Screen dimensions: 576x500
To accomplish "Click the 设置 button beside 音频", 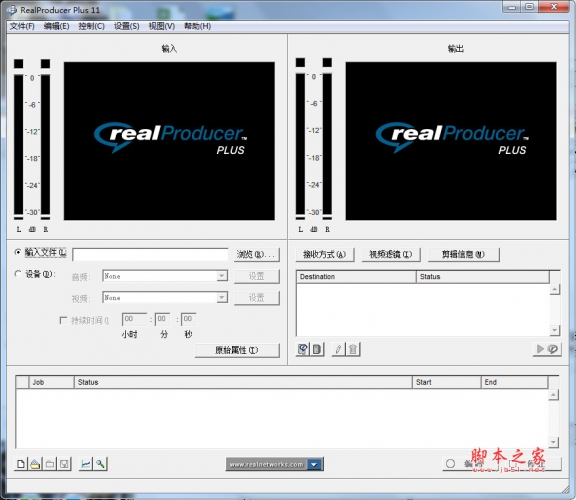I will point(257,276).
